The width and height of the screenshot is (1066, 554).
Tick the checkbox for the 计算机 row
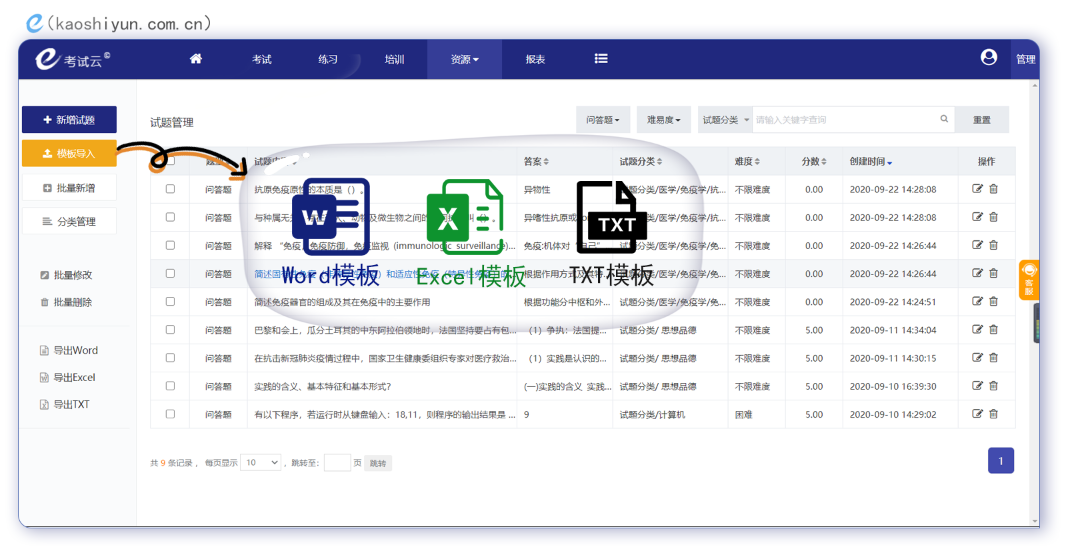click(x=170, y=414)
